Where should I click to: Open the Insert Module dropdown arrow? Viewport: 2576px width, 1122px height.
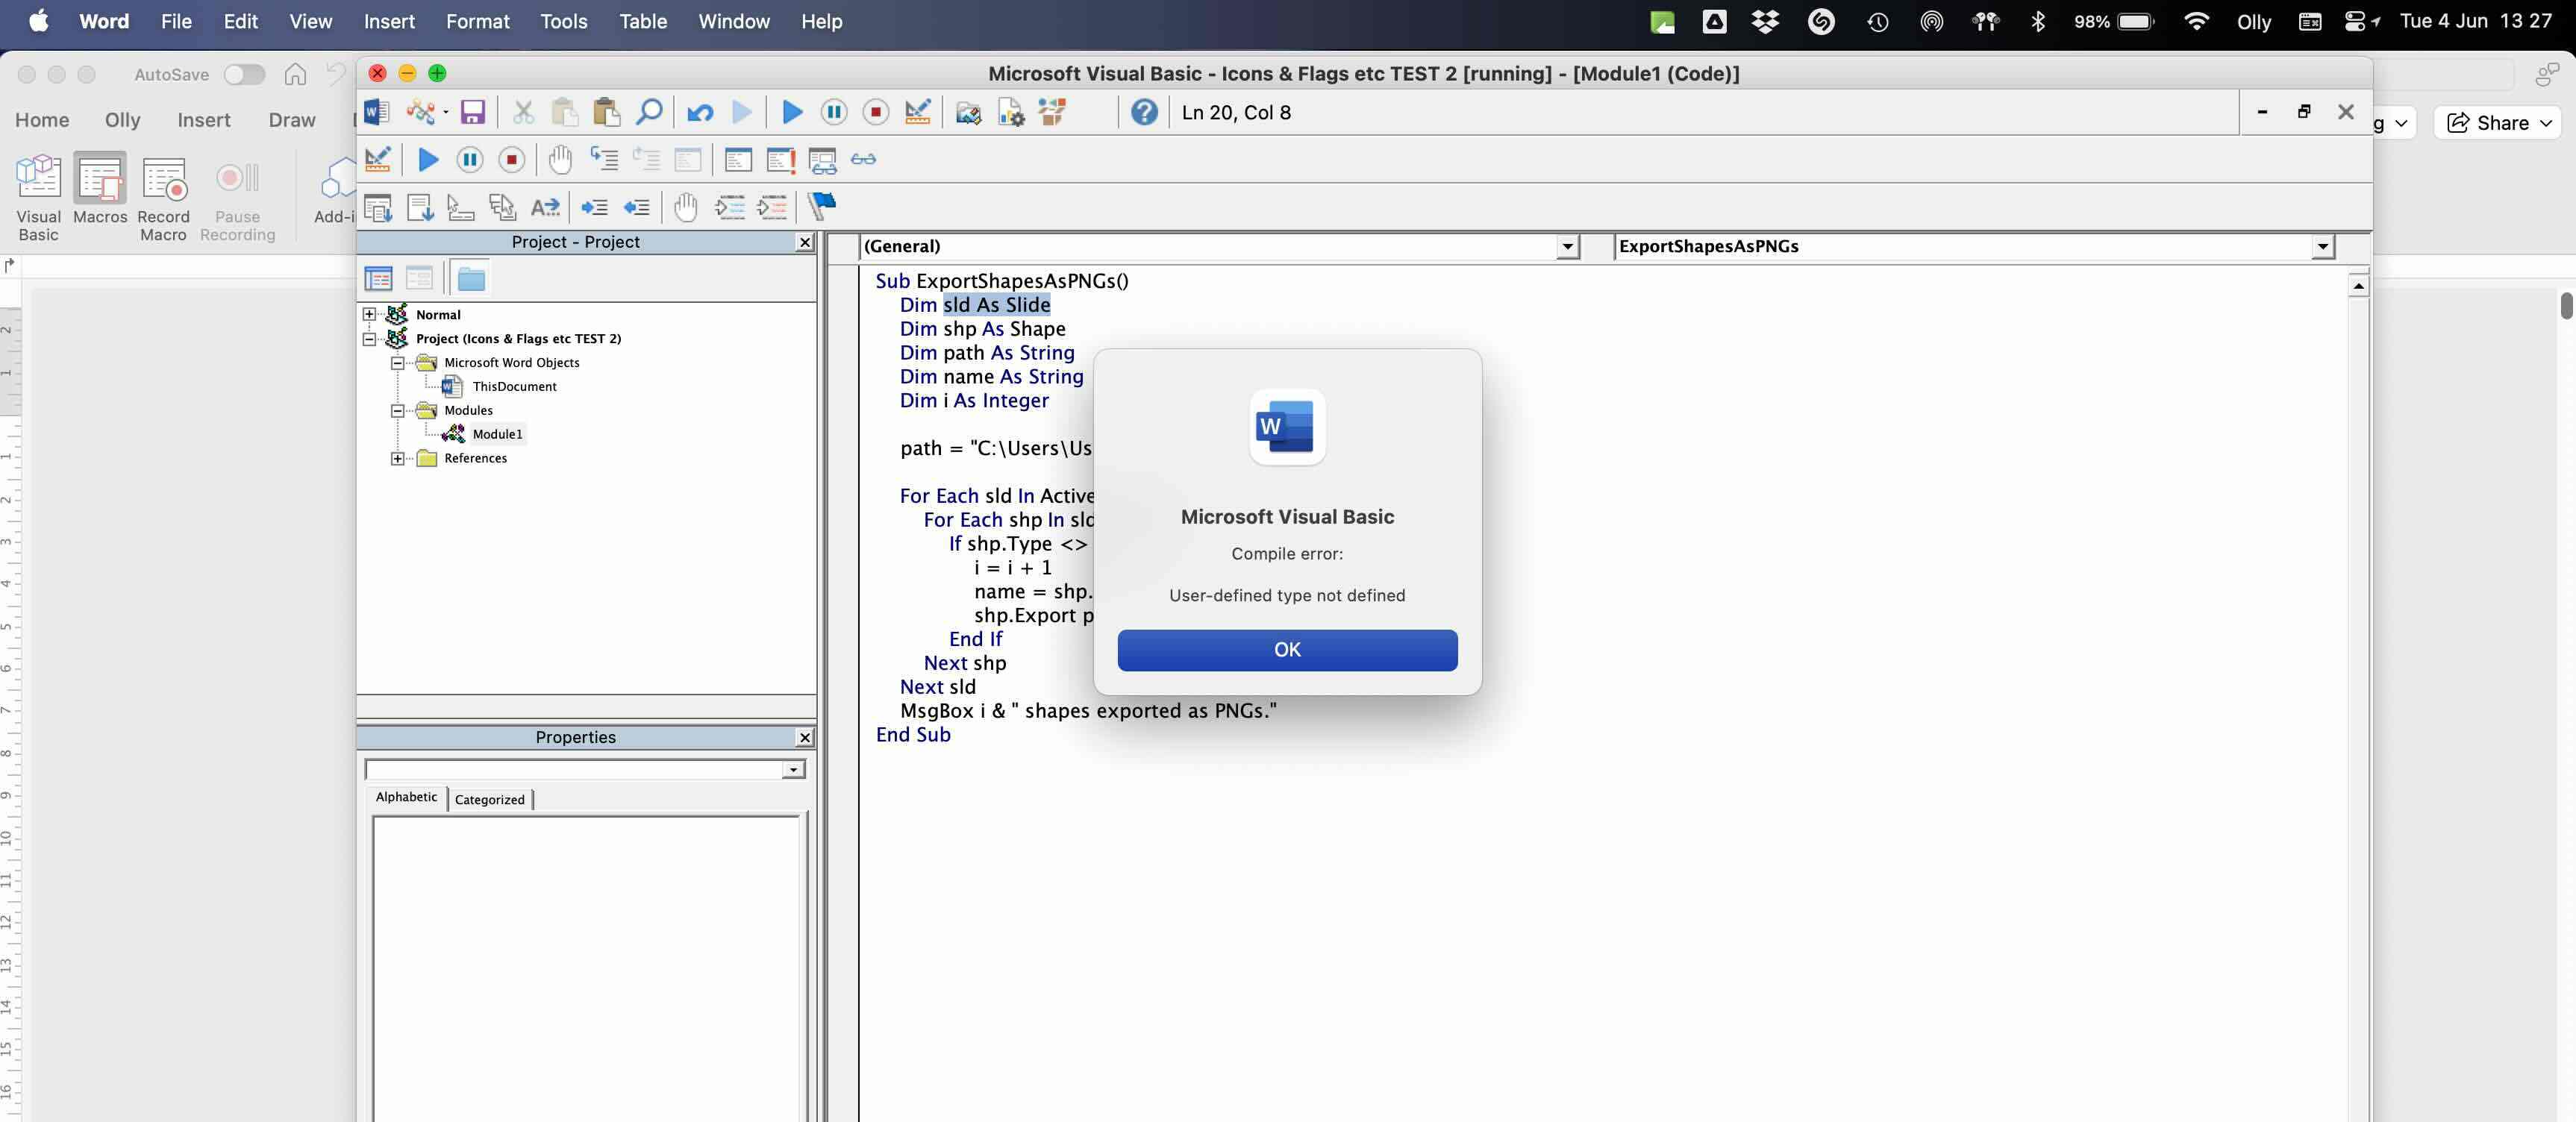click(x=445, y=112)
